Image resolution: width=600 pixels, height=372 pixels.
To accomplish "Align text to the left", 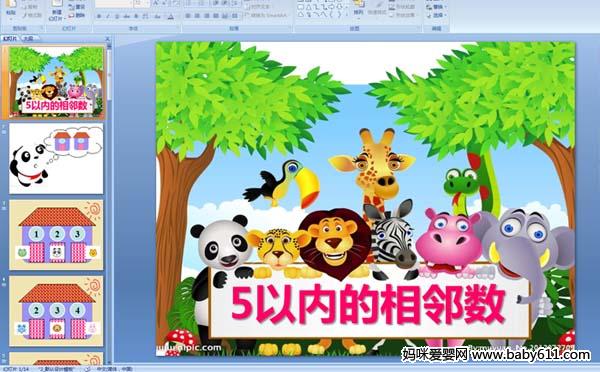I will [188, 16].
